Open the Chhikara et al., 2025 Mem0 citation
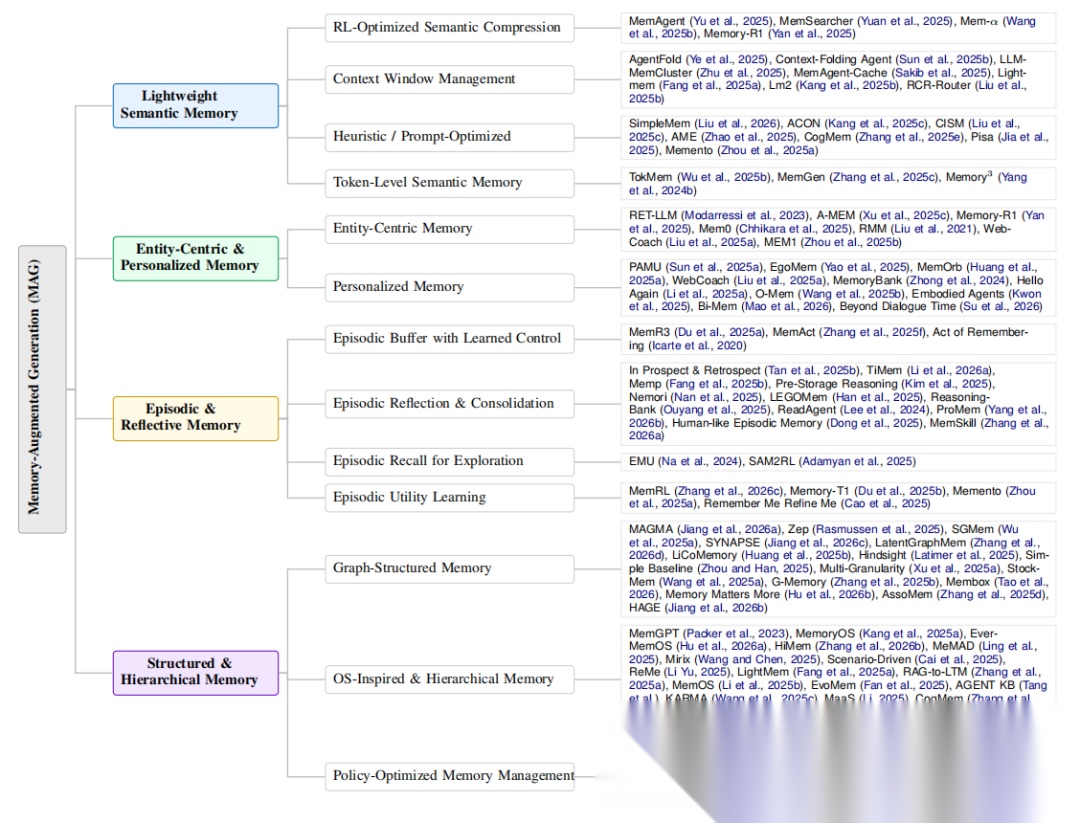 point(795,229)
